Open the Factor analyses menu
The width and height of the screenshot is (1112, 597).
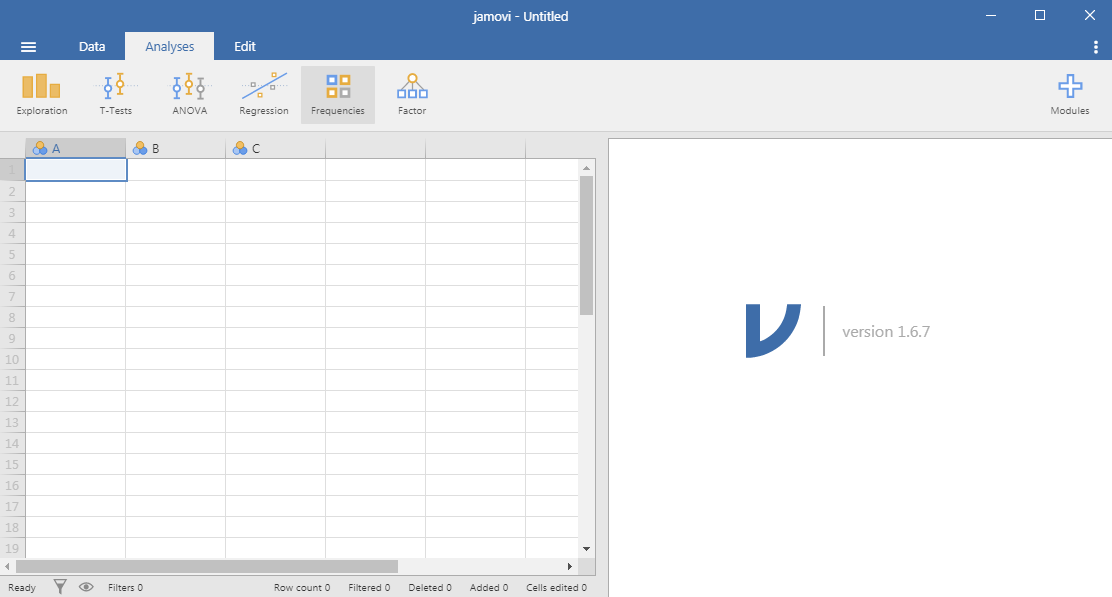coord(412,95)
